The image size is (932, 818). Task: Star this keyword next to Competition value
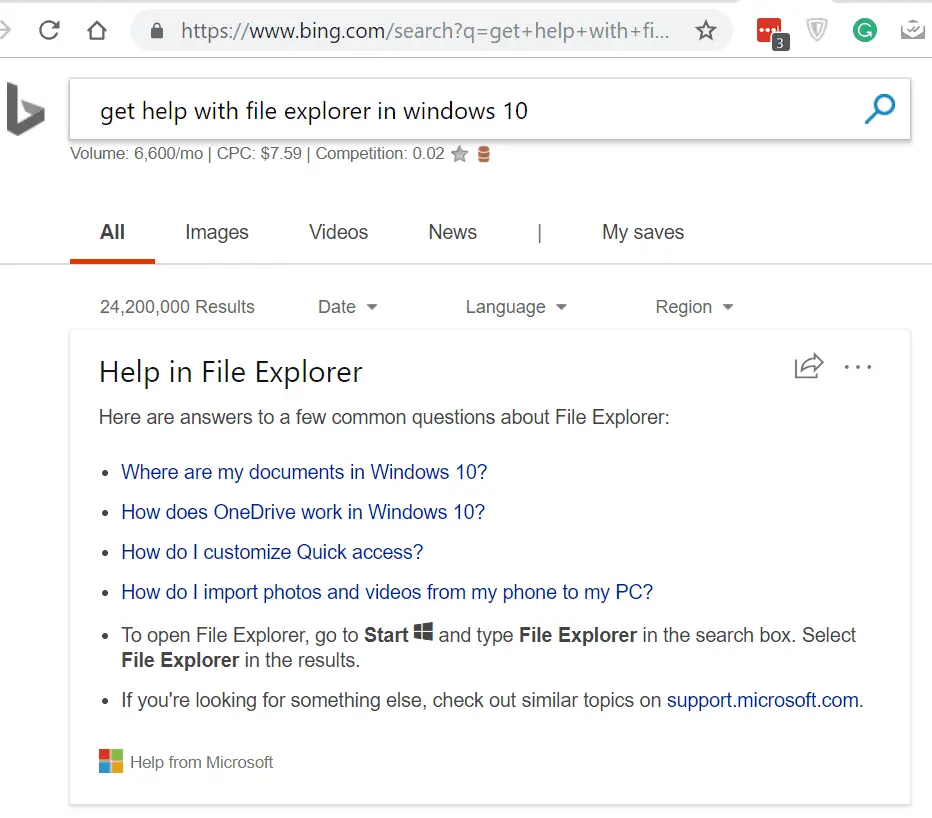coord(459,154)
